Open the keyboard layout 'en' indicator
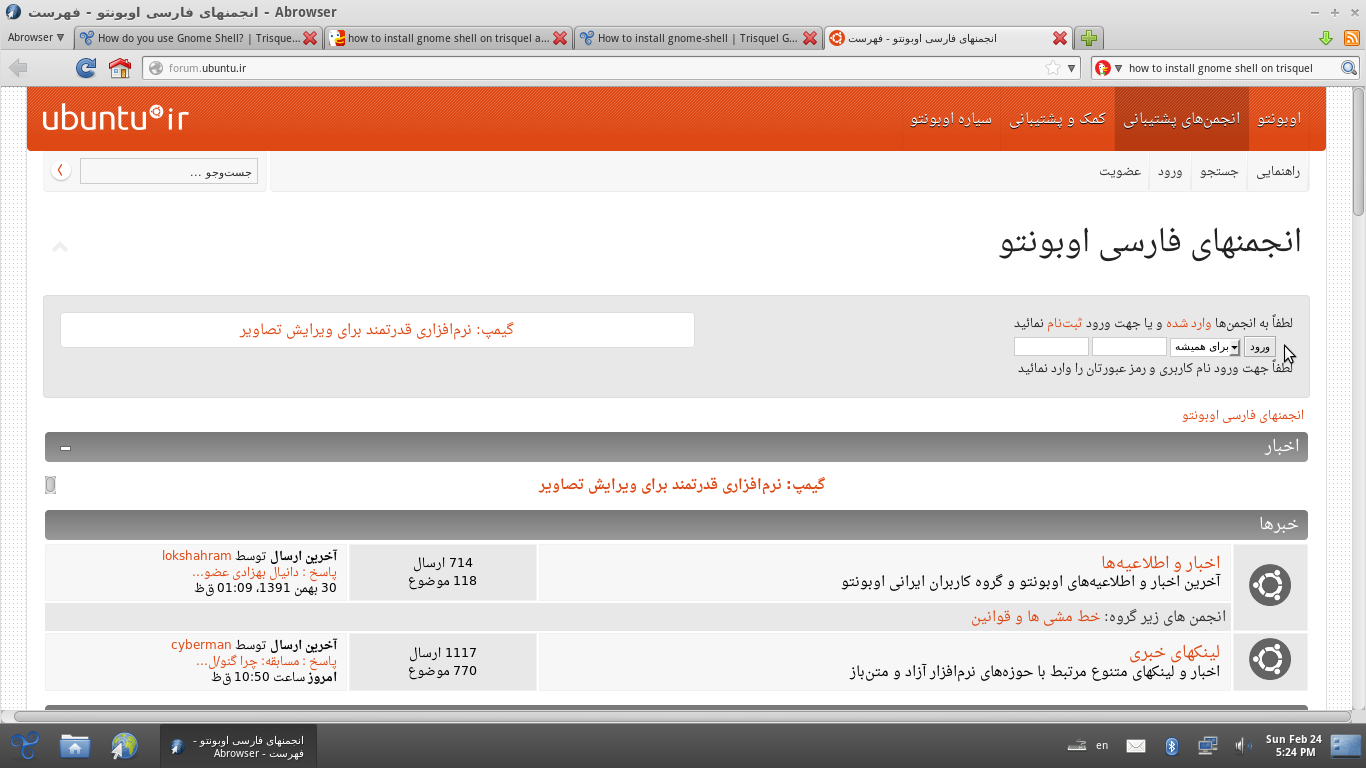1366x768 pixels. (x=1102, y=745)
